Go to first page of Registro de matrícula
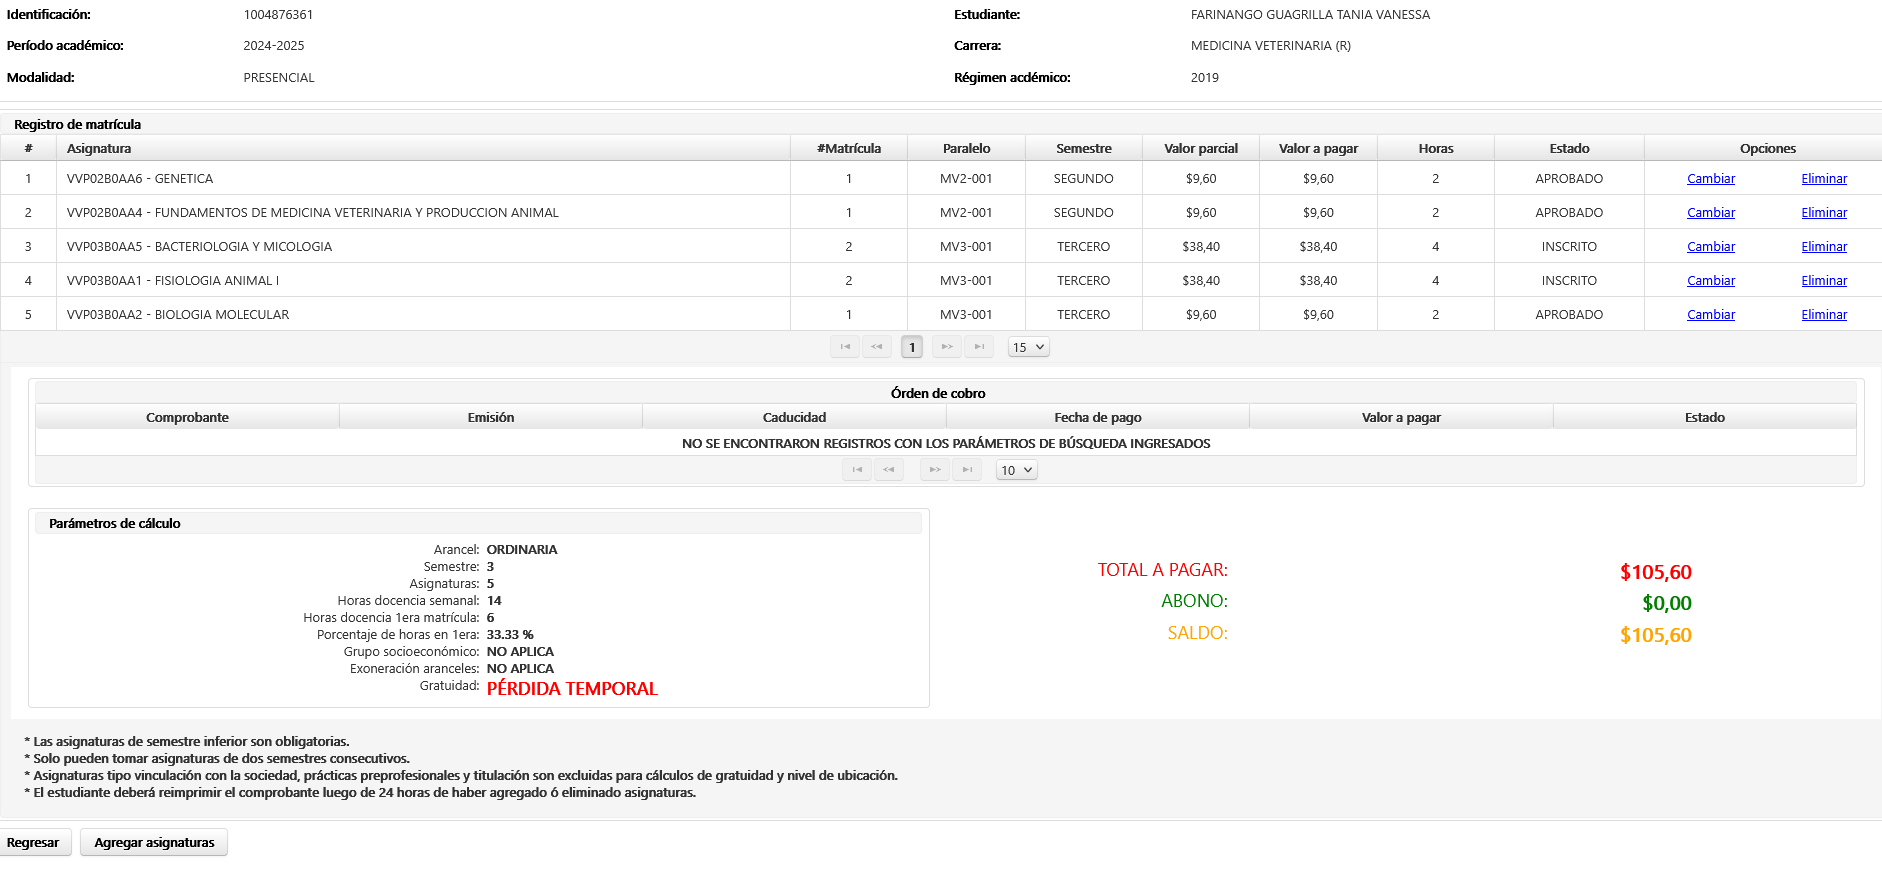The width and height of the screenshot is (1882, 876). coord(845,347)
